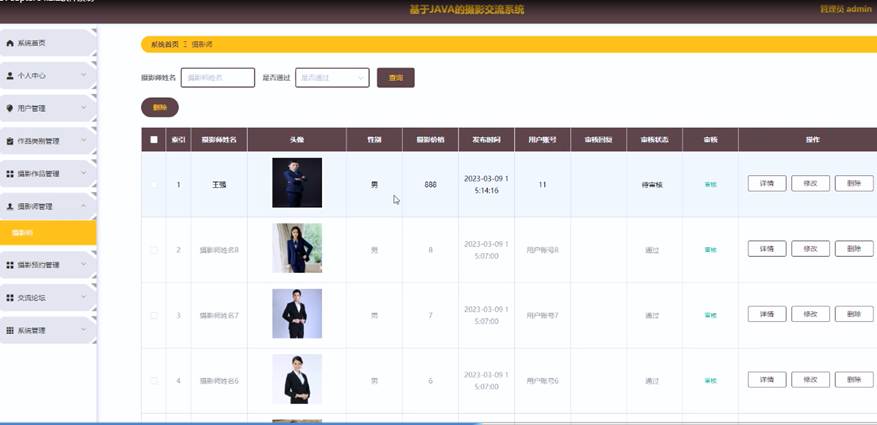Click the 审核 link in row 2
Image resolution: width=877 pixels, height=425 pixels.
coord(710,250)
